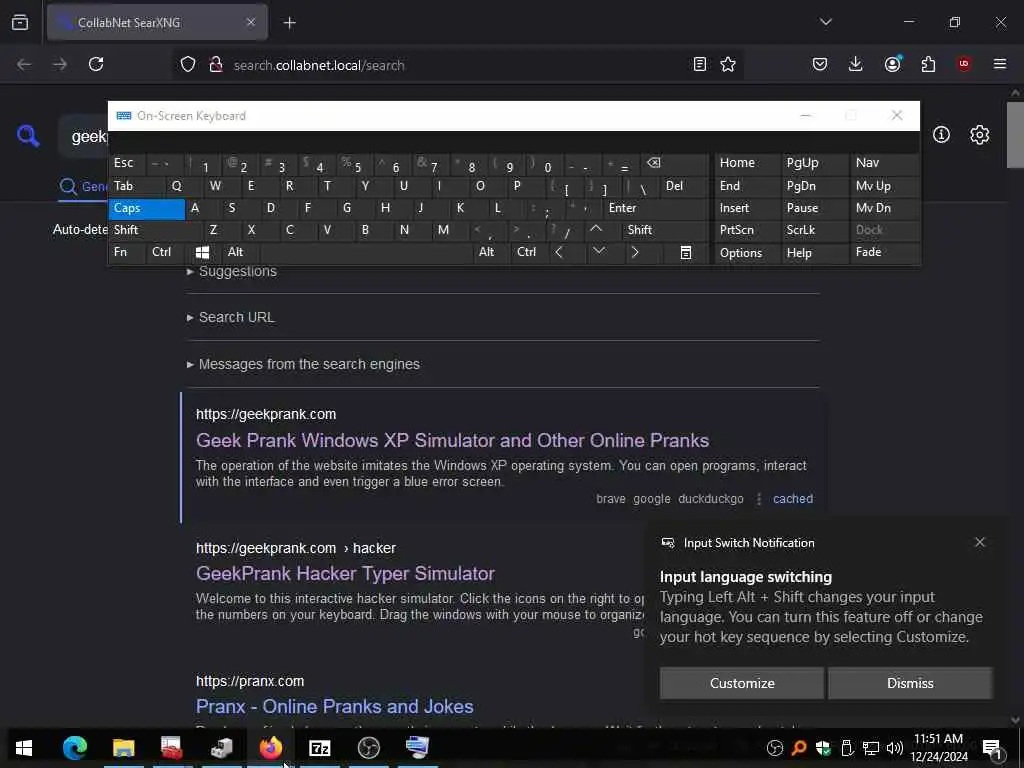Click the Esc key on the keyboard
1024x768 pixels.
click(127, 163)
